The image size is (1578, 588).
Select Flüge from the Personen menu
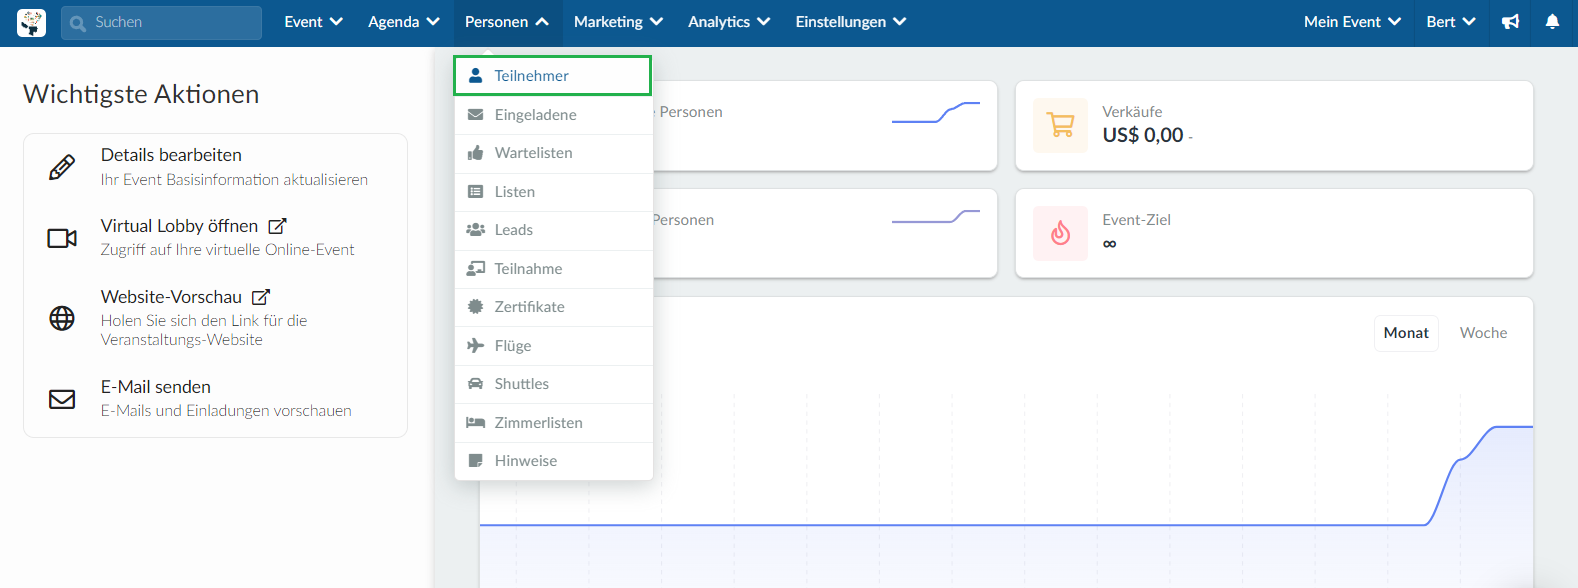pos(553,346)
